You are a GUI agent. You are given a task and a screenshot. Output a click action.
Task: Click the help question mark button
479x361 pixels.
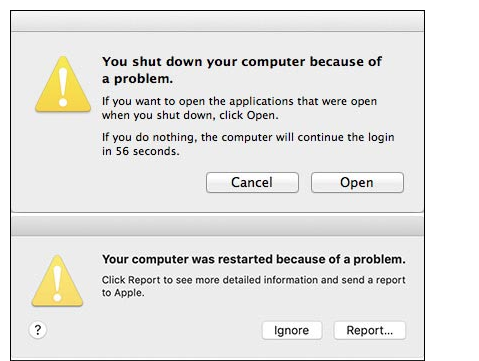(x=38, y=330)
